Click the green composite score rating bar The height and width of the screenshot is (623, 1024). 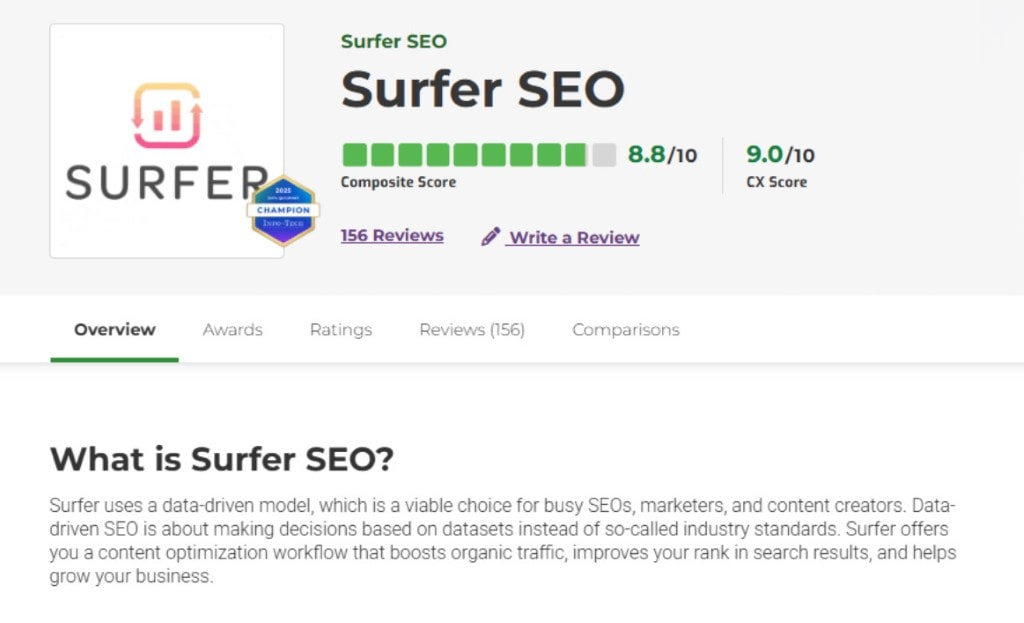click(465, 155)
